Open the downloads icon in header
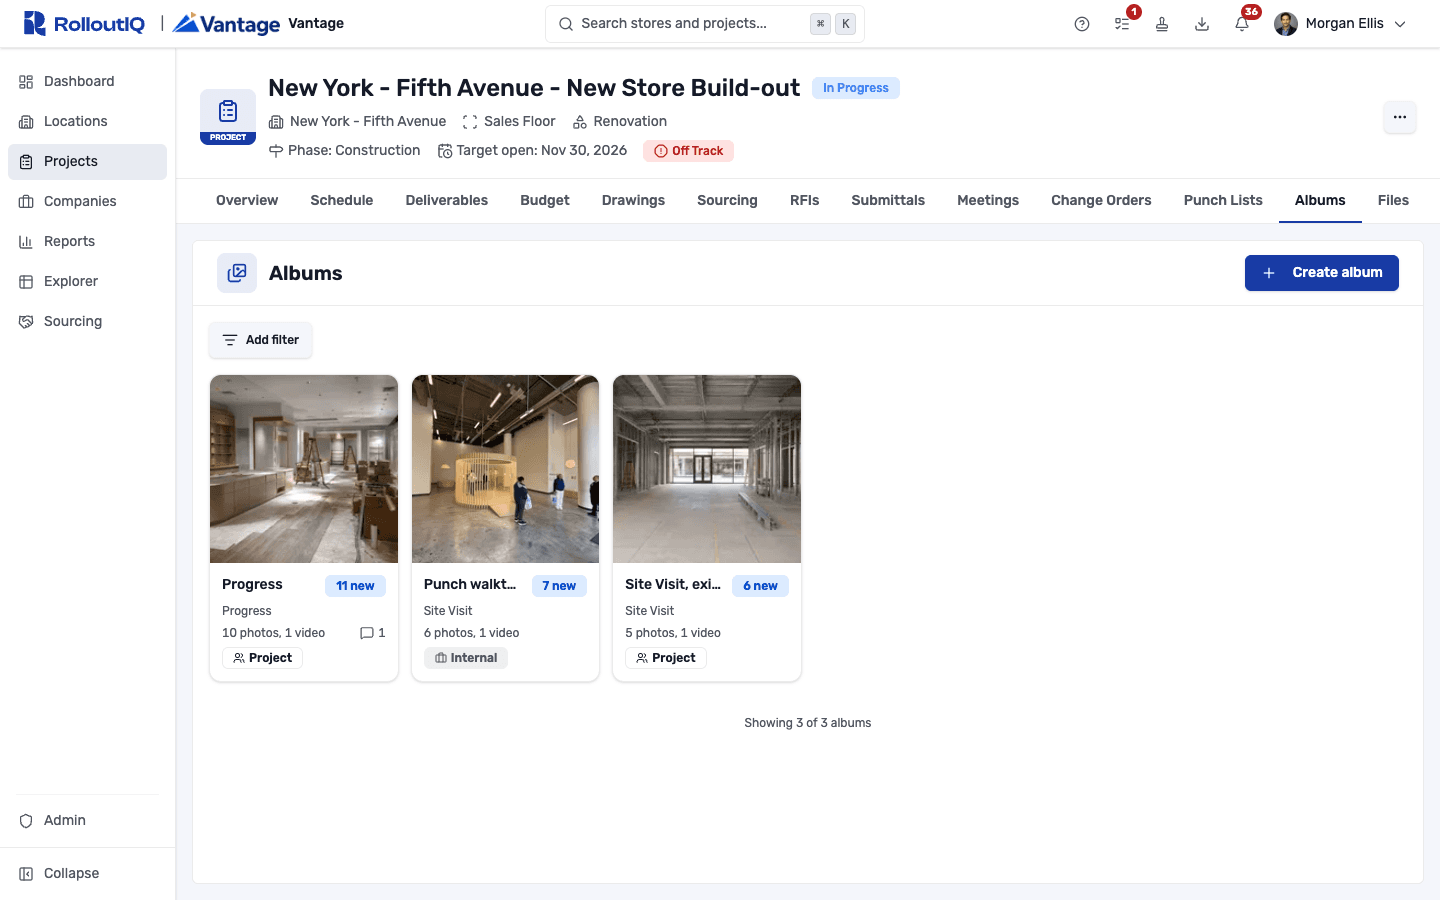 click(1202, 24)
